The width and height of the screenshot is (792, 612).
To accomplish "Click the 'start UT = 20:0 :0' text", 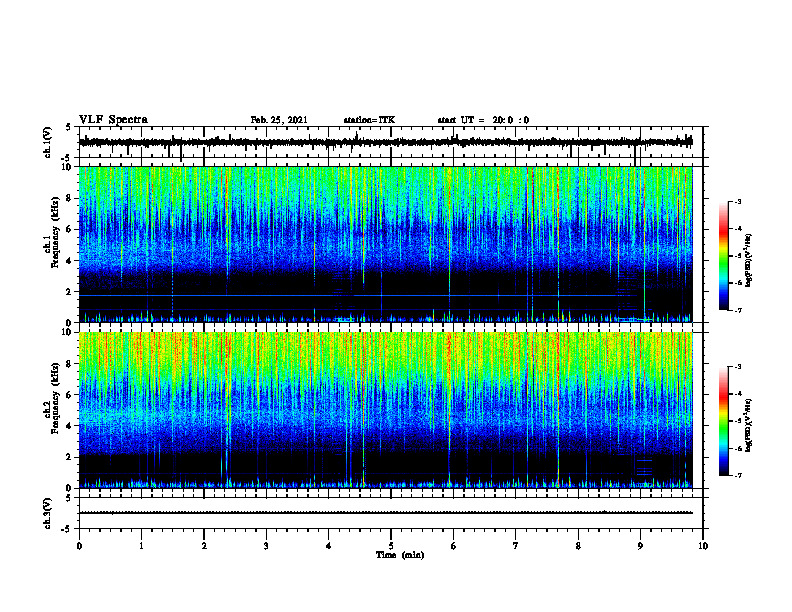I will [x=483, y=120].
